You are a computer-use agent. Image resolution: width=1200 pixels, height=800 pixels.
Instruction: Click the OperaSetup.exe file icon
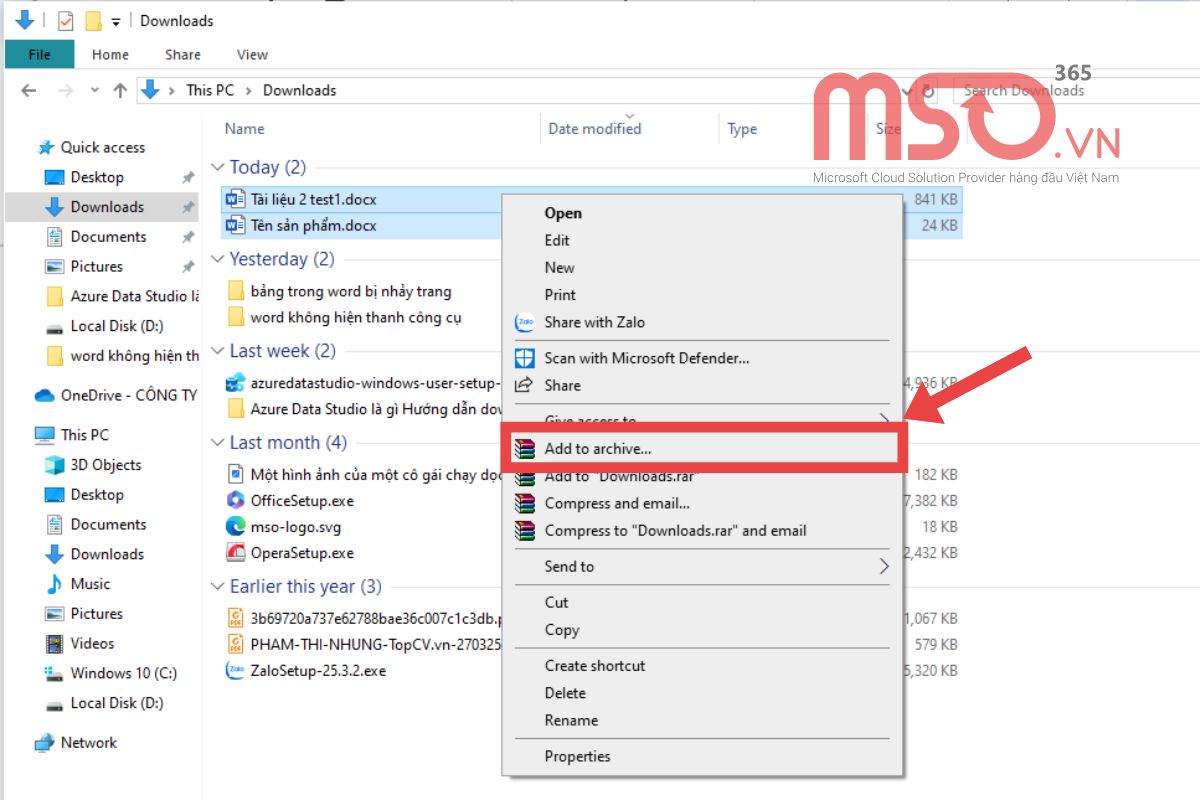click(235, 552)
